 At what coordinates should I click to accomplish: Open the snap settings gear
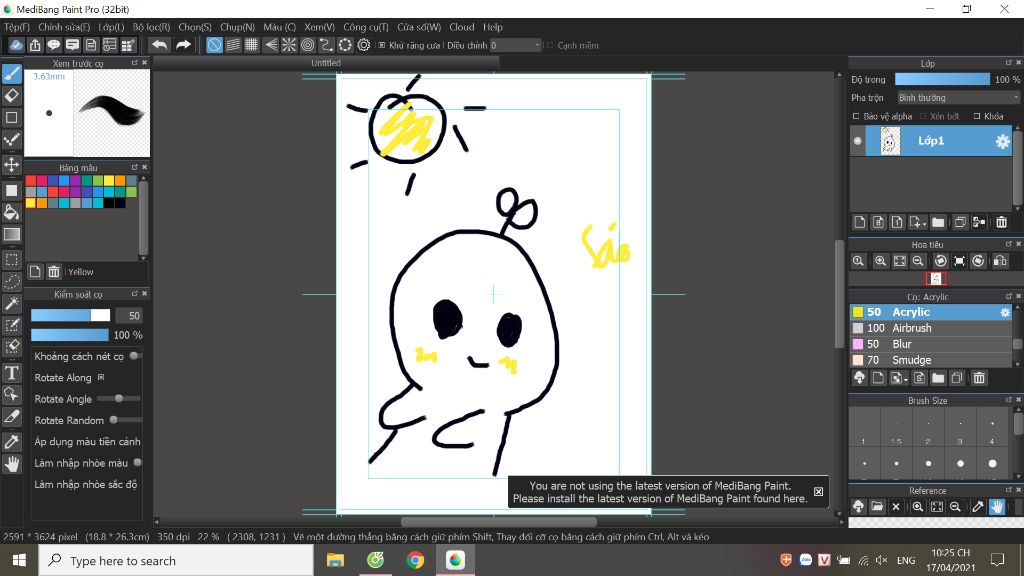tap(364, 45)
